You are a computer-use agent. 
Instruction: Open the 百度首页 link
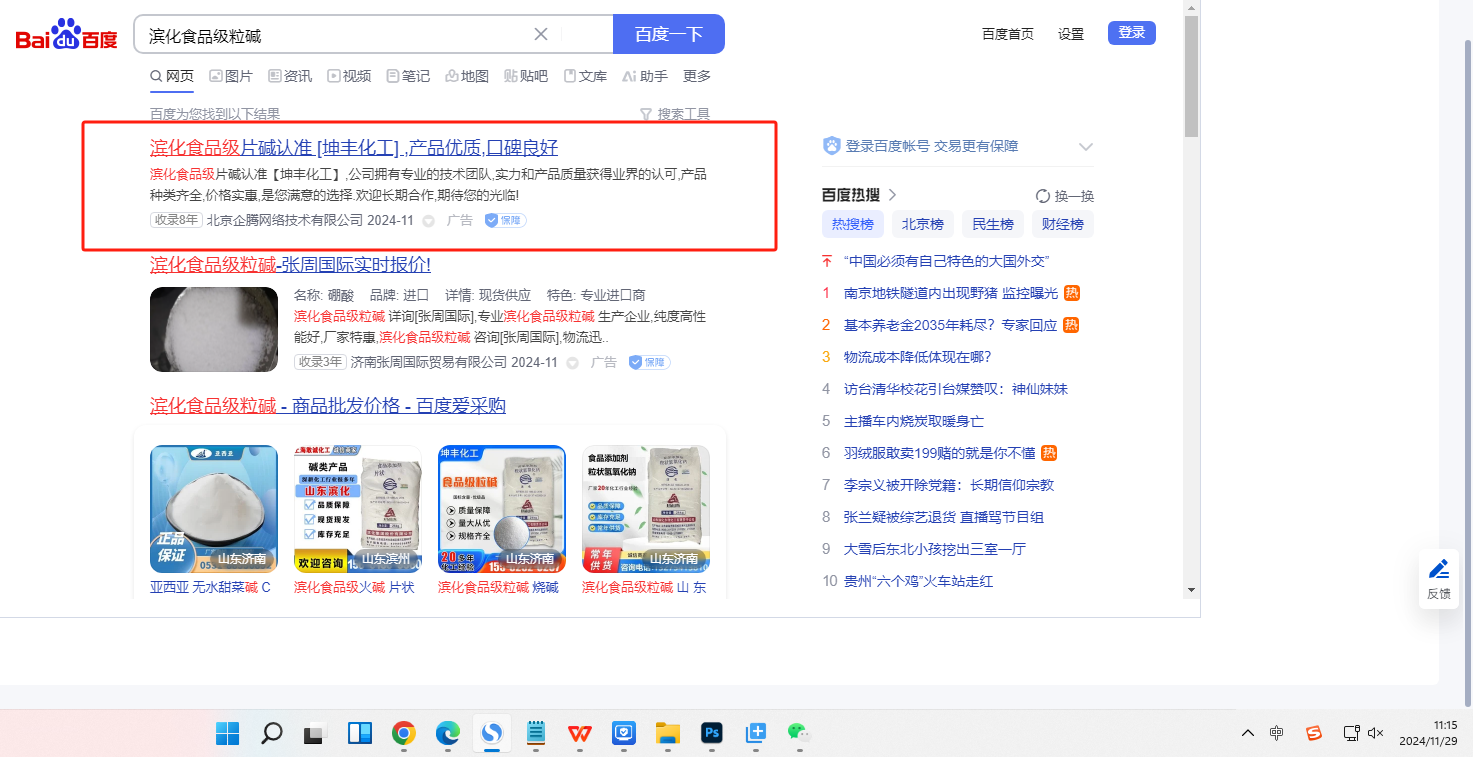point(1008,34)
